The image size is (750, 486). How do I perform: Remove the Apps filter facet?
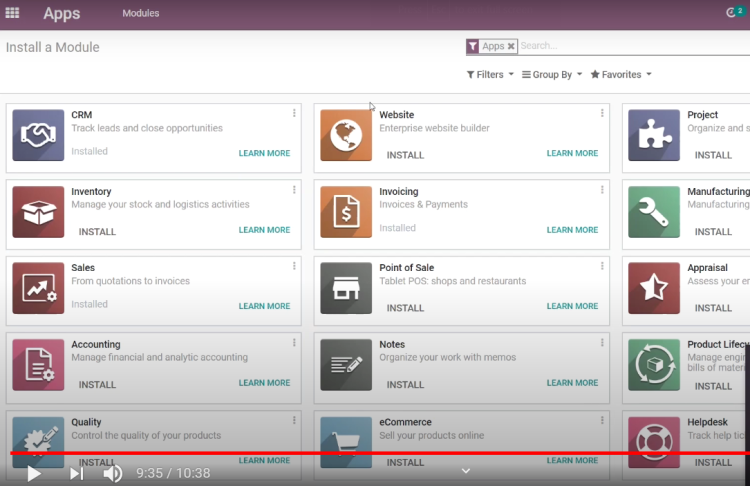[x=511, y=46]
